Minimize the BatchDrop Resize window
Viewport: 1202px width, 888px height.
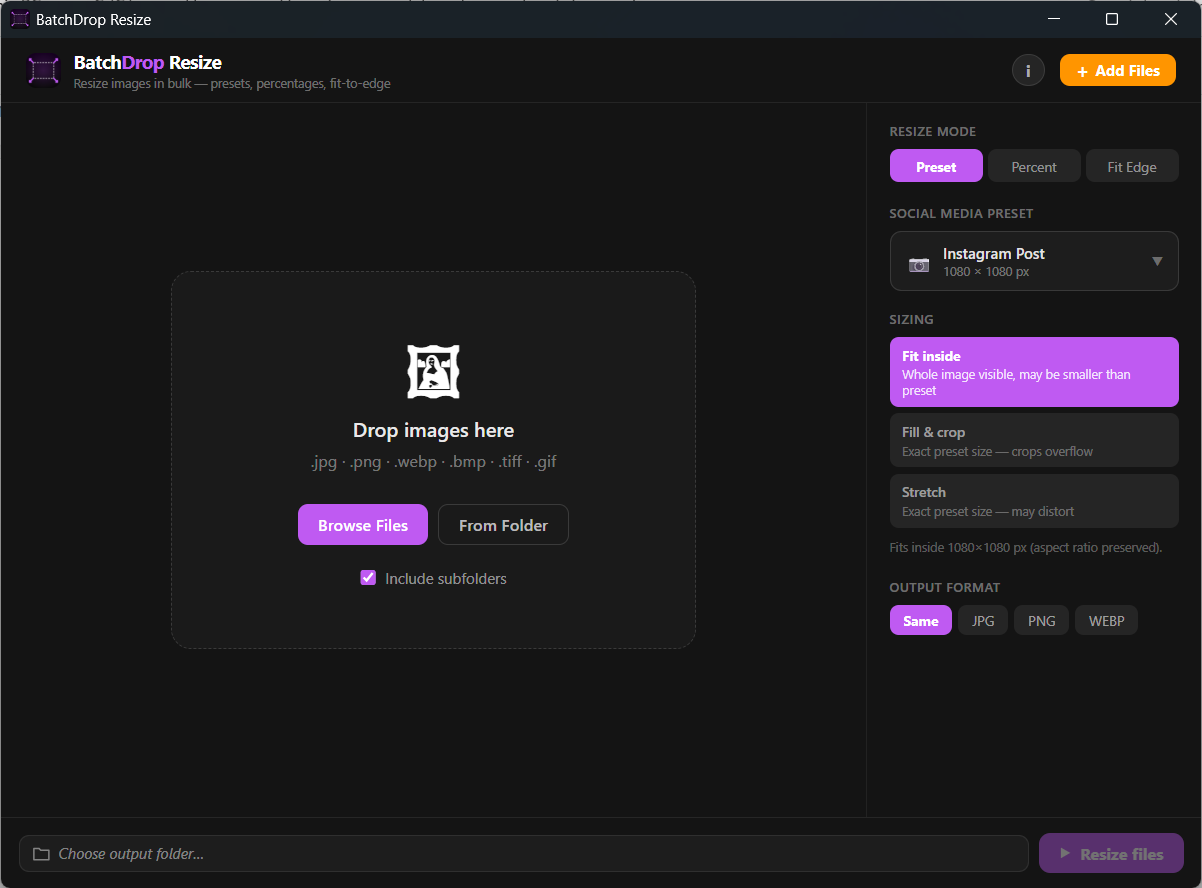[1053, 19]
